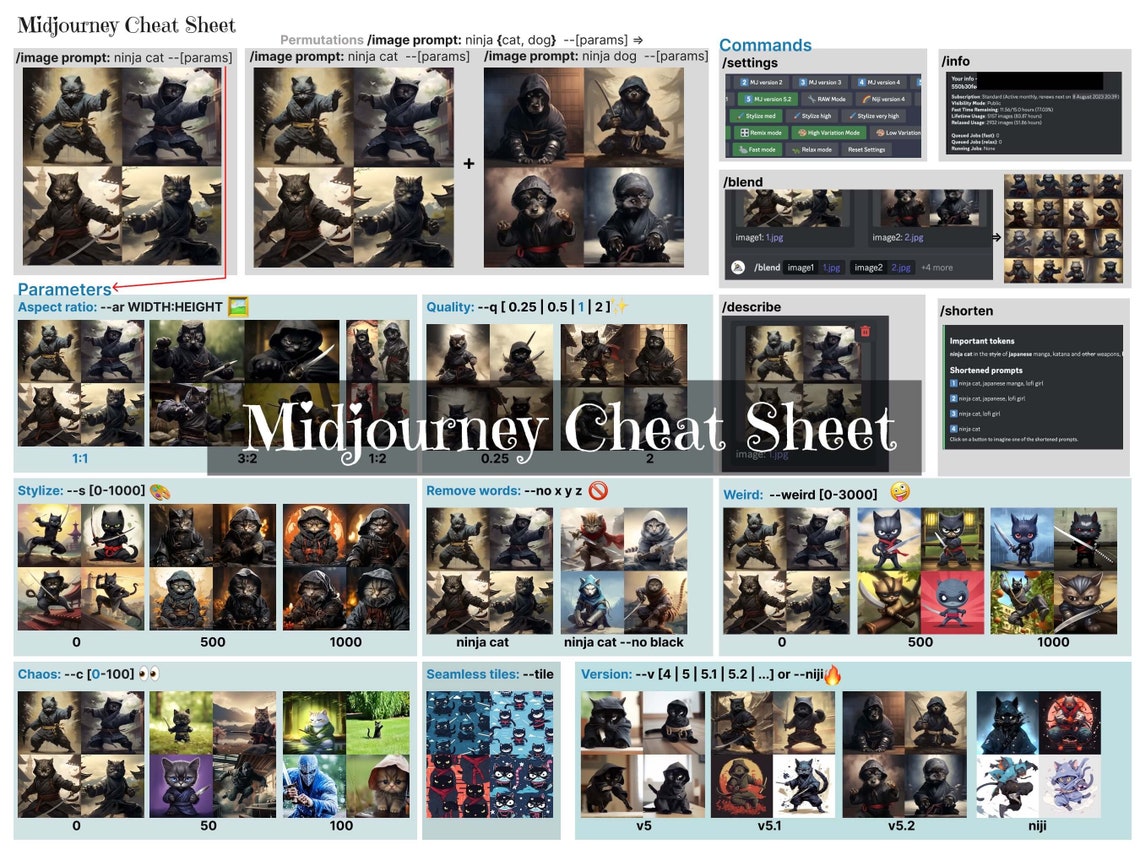This screenshot has width=1140, height=855.
Task: Open the 1.jpg link under image1
Action: pyautogui.click(x=774, y=237)
